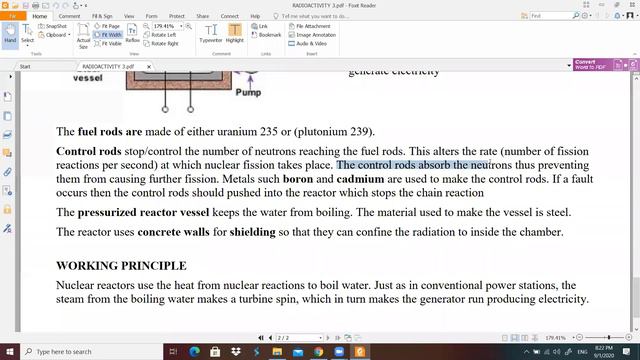Switch to the Start document tab

25,66
